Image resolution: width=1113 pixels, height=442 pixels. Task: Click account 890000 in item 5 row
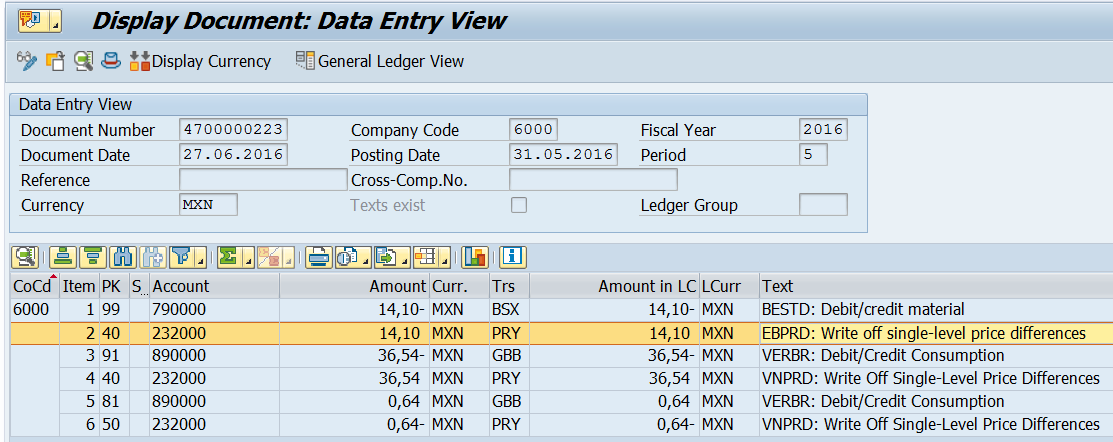pyautogui.click(x=214, y=402)
